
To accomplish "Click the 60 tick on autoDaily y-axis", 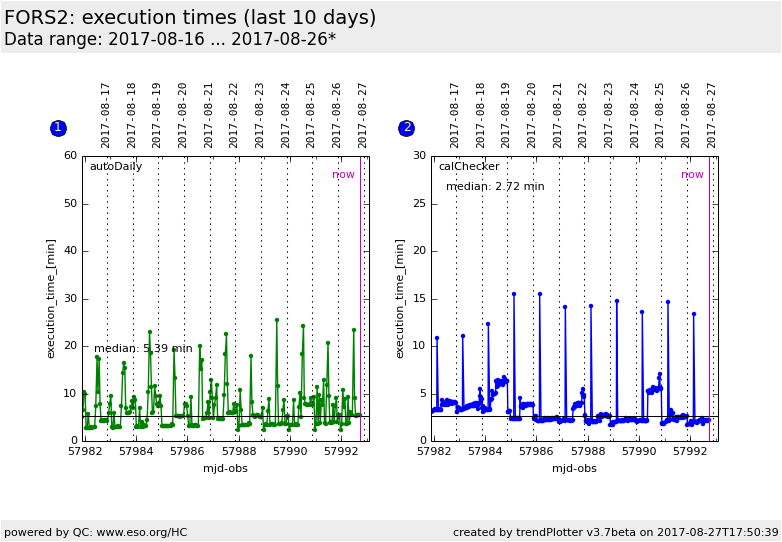I will 70,156.
